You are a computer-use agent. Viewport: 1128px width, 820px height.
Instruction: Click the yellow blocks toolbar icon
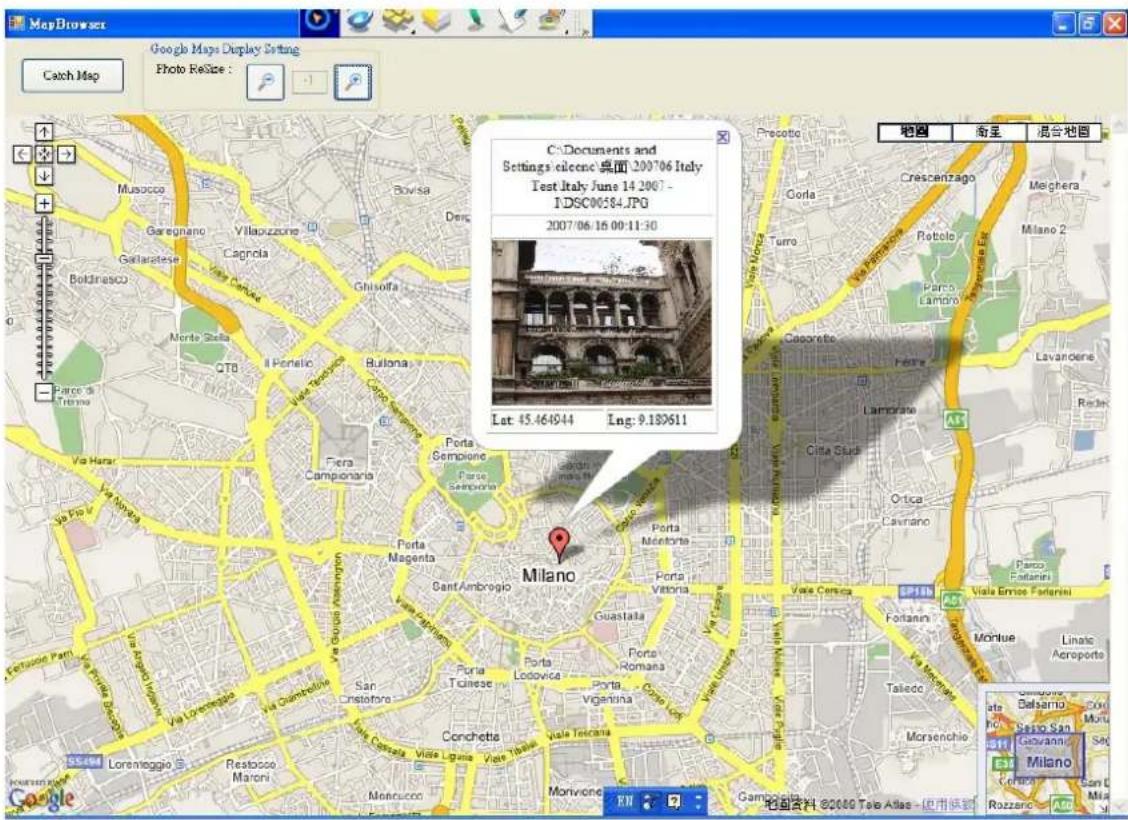(397, 19)
